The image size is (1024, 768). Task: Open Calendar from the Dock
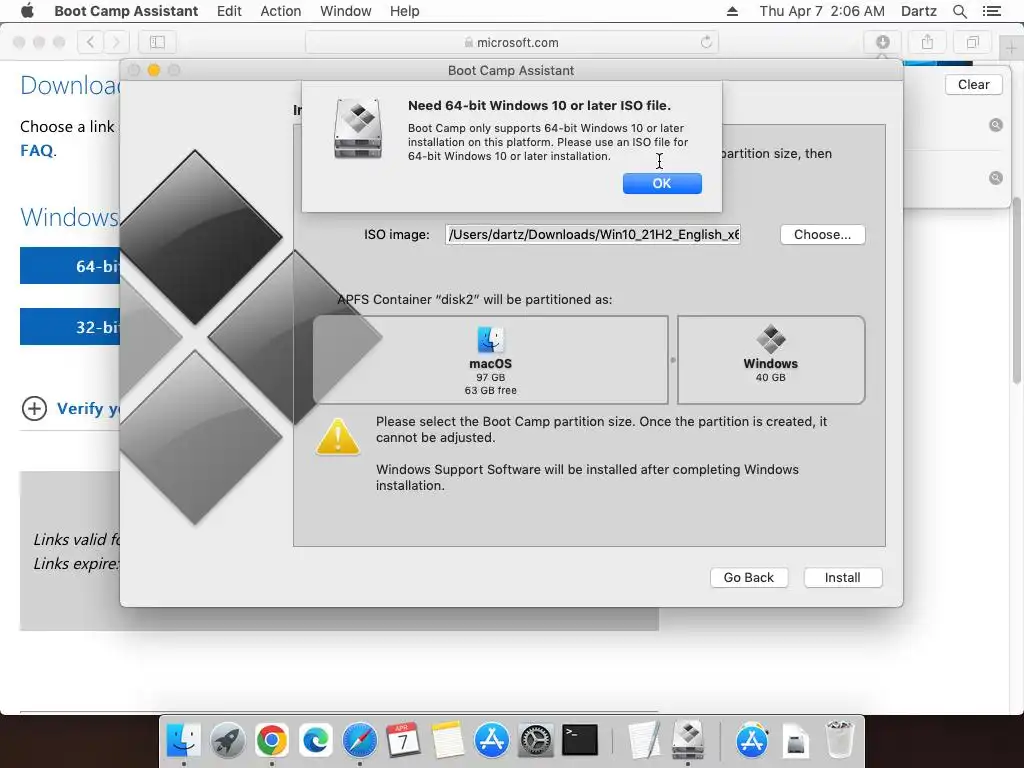point(404,741)
